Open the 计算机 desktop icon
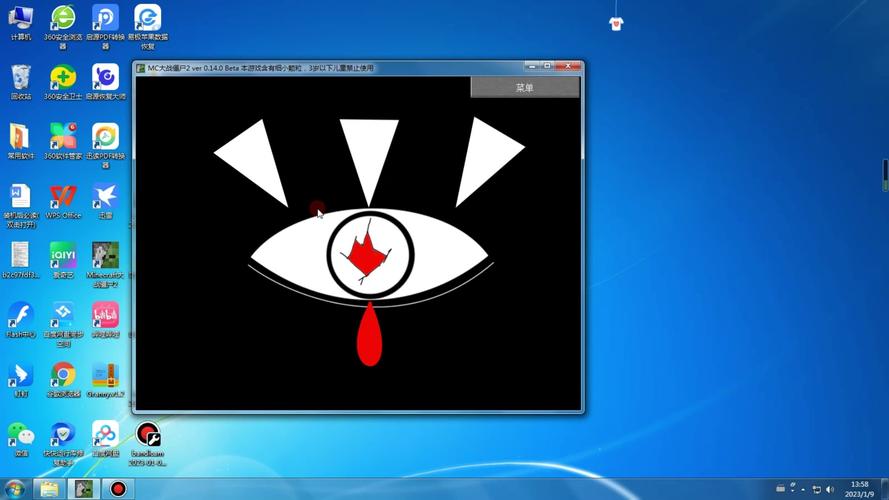The image size is (889, 500). click(x=20, y=23)
